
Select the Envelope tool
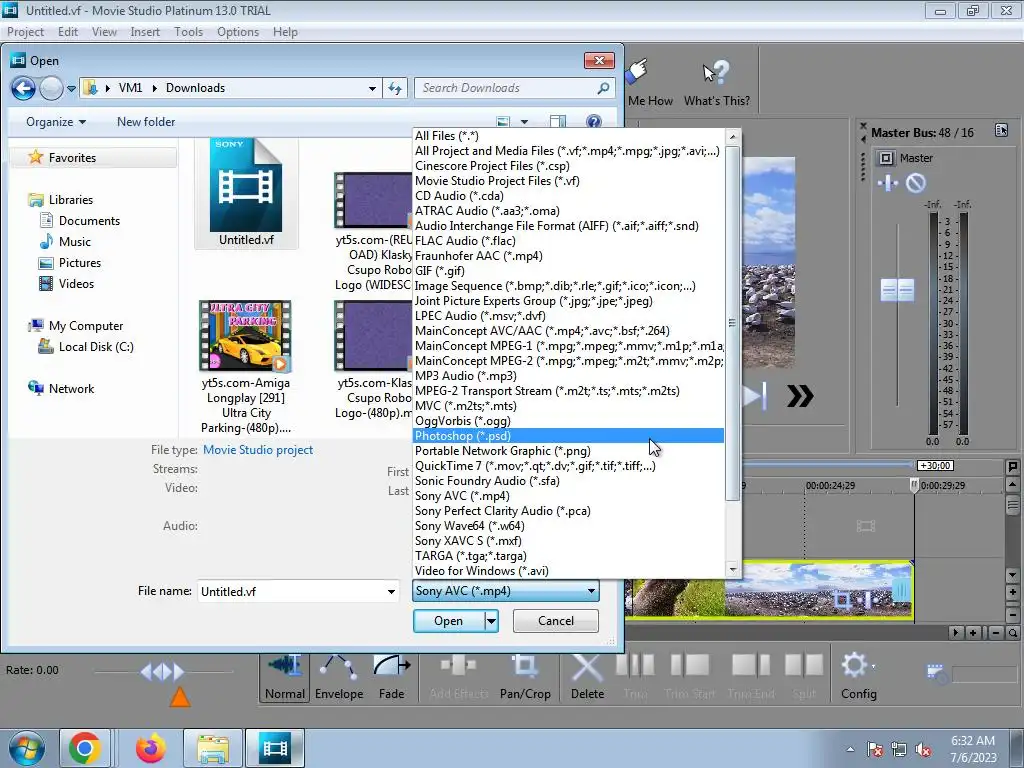(339, 678)
